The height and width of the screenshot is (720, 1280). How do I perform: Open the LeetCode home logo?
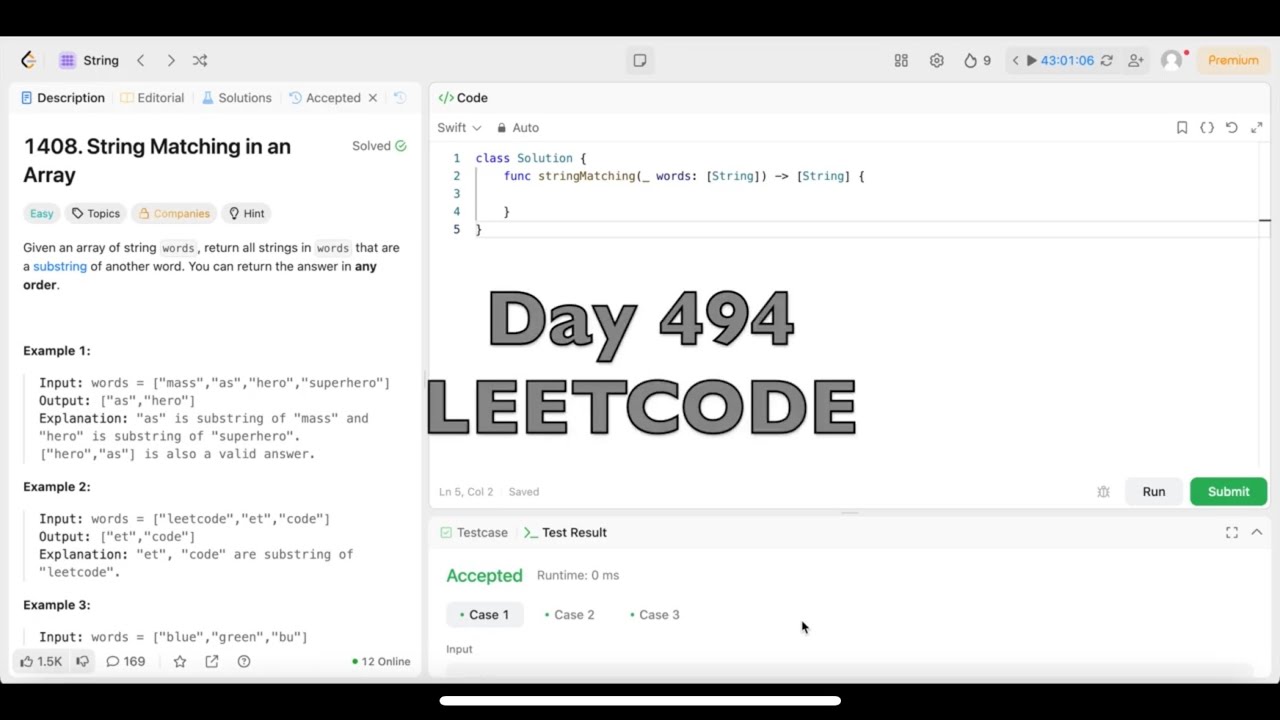pos(28,60)
